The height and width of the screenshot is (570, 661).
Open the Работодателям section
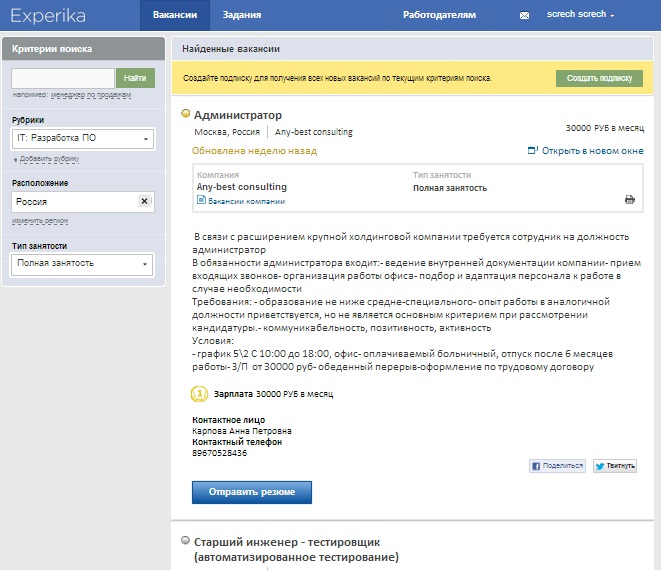click(439, 15)
